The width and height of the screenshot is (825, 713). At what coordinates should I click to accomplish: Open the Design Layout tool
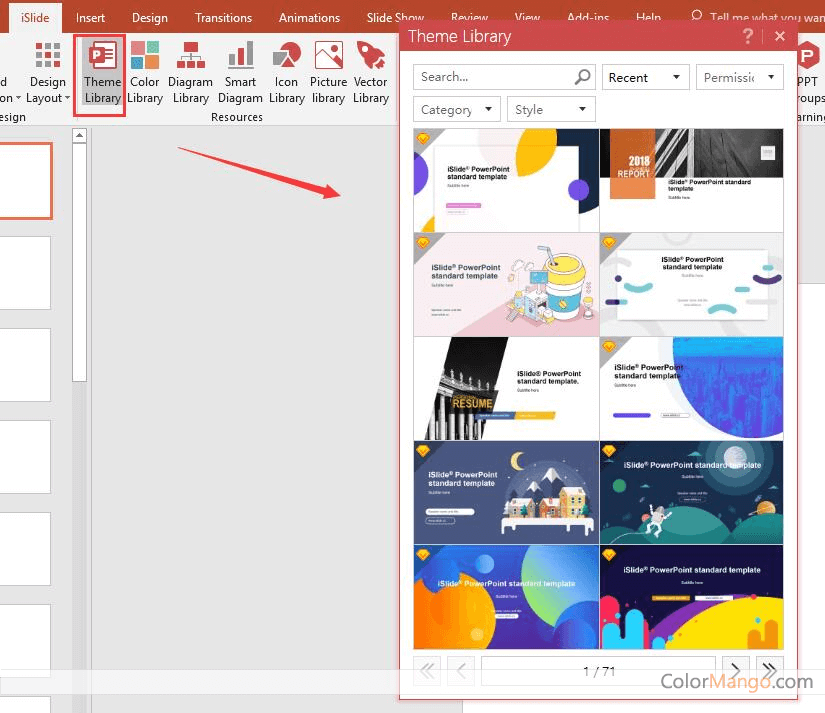tap(48, 74)
